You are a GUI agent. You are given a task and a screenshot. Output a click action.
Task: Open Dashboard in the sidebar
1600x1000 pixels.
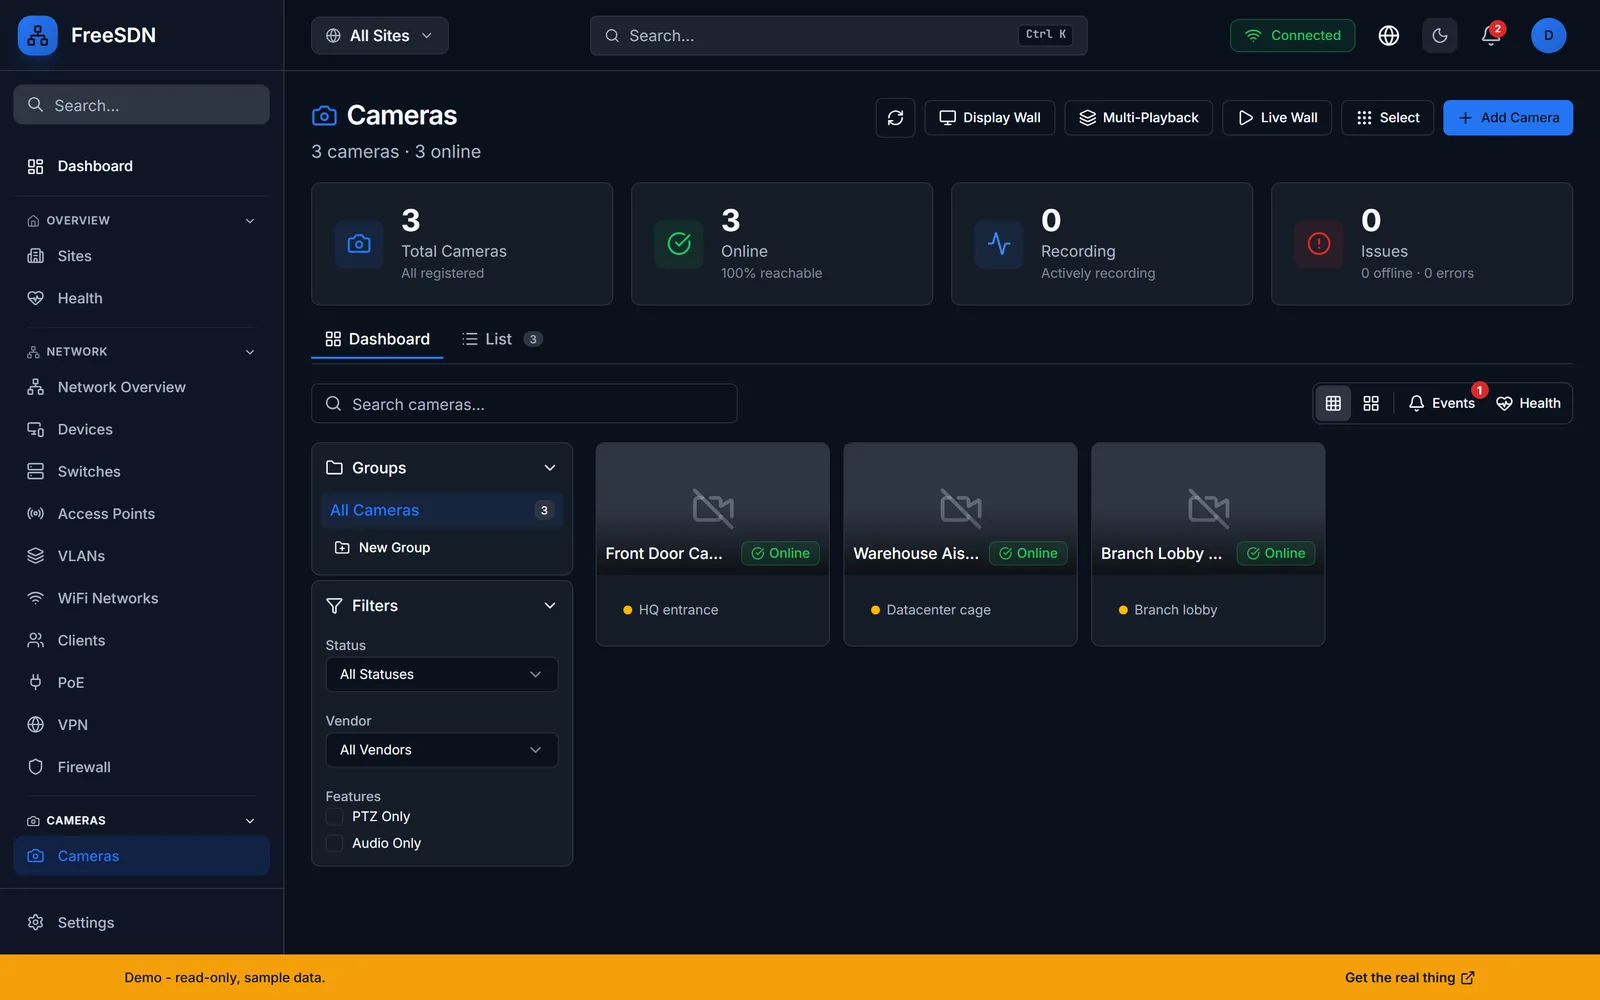point(141,166)
